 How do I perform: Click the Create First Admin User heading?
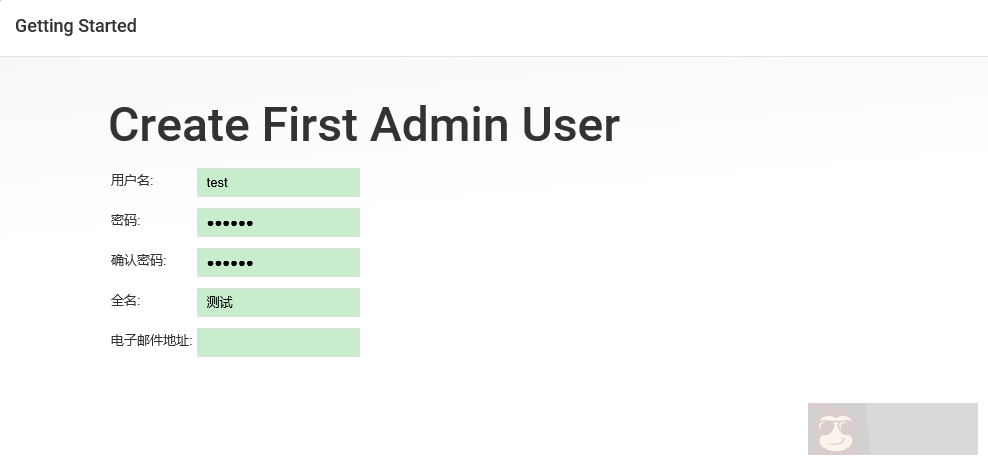coord(364,125)
